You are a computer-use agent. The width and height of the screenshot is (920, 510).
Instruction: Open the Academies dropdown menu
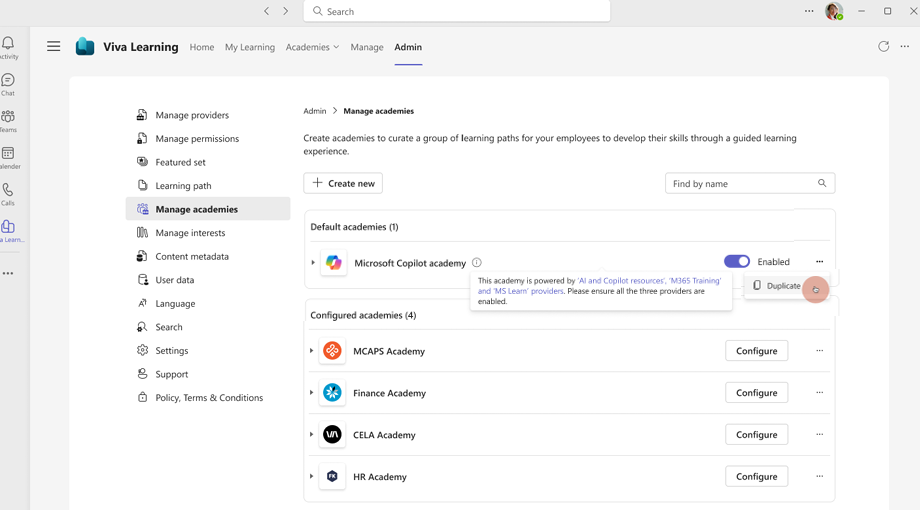pos(312,47)
